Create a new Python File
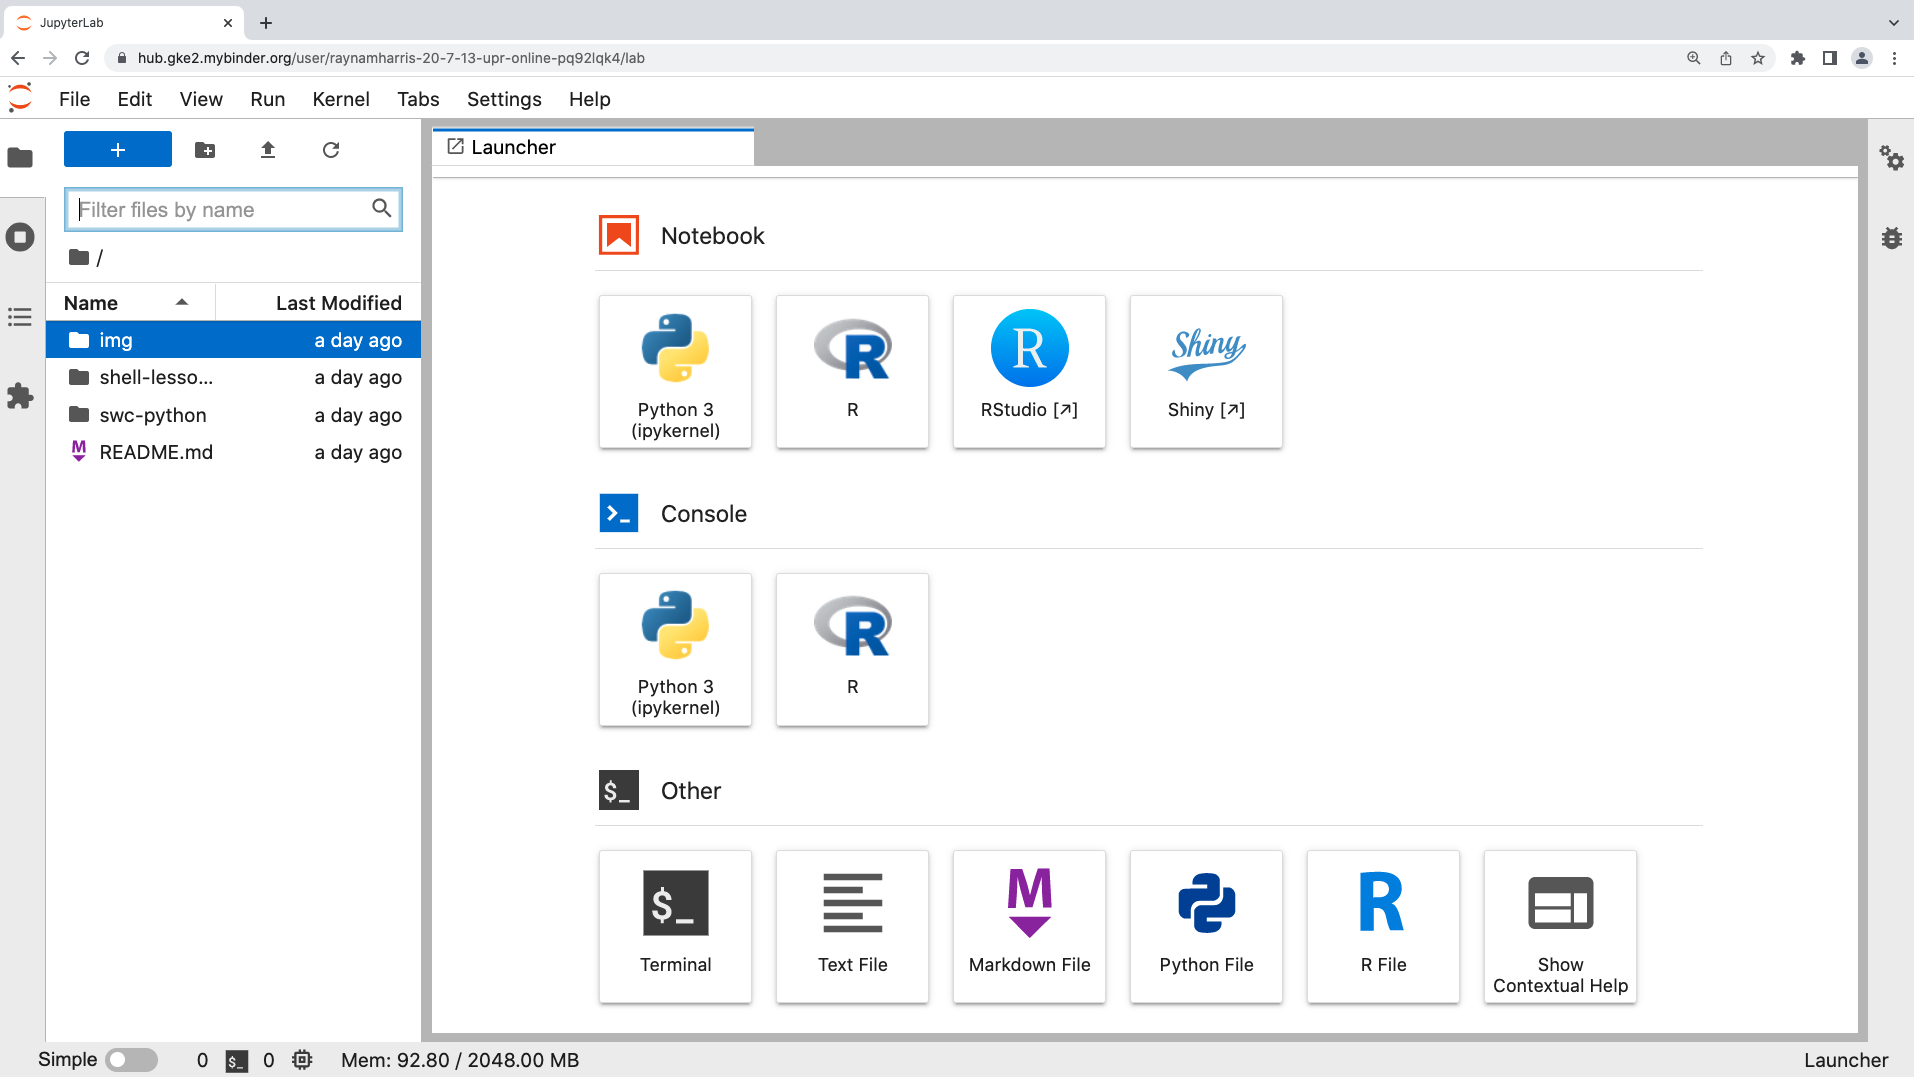 point(1206,926)
